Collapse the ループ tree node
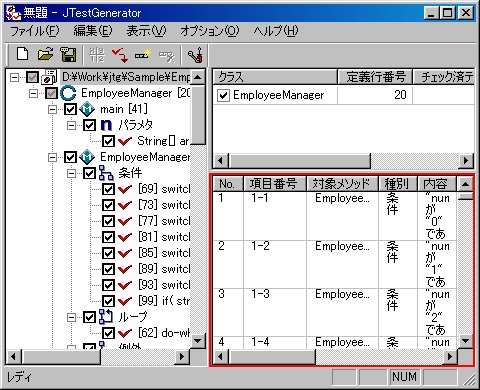This screenshot has height=390, width=480. point(71,317)
